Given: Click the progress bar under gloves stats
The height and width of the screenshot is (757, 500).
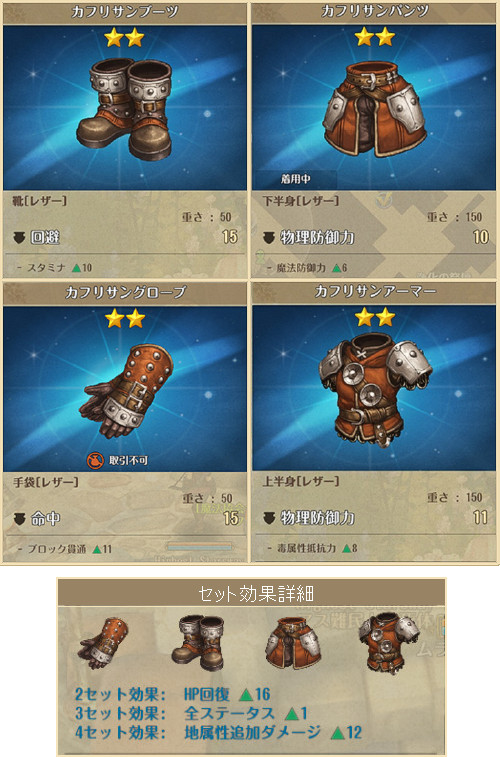Looking at the screenshot, I should [199, 547].
